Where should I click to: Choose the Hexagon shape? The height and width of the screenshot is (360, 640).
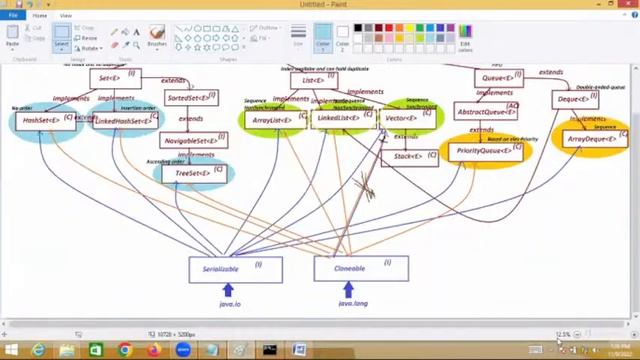207,38
